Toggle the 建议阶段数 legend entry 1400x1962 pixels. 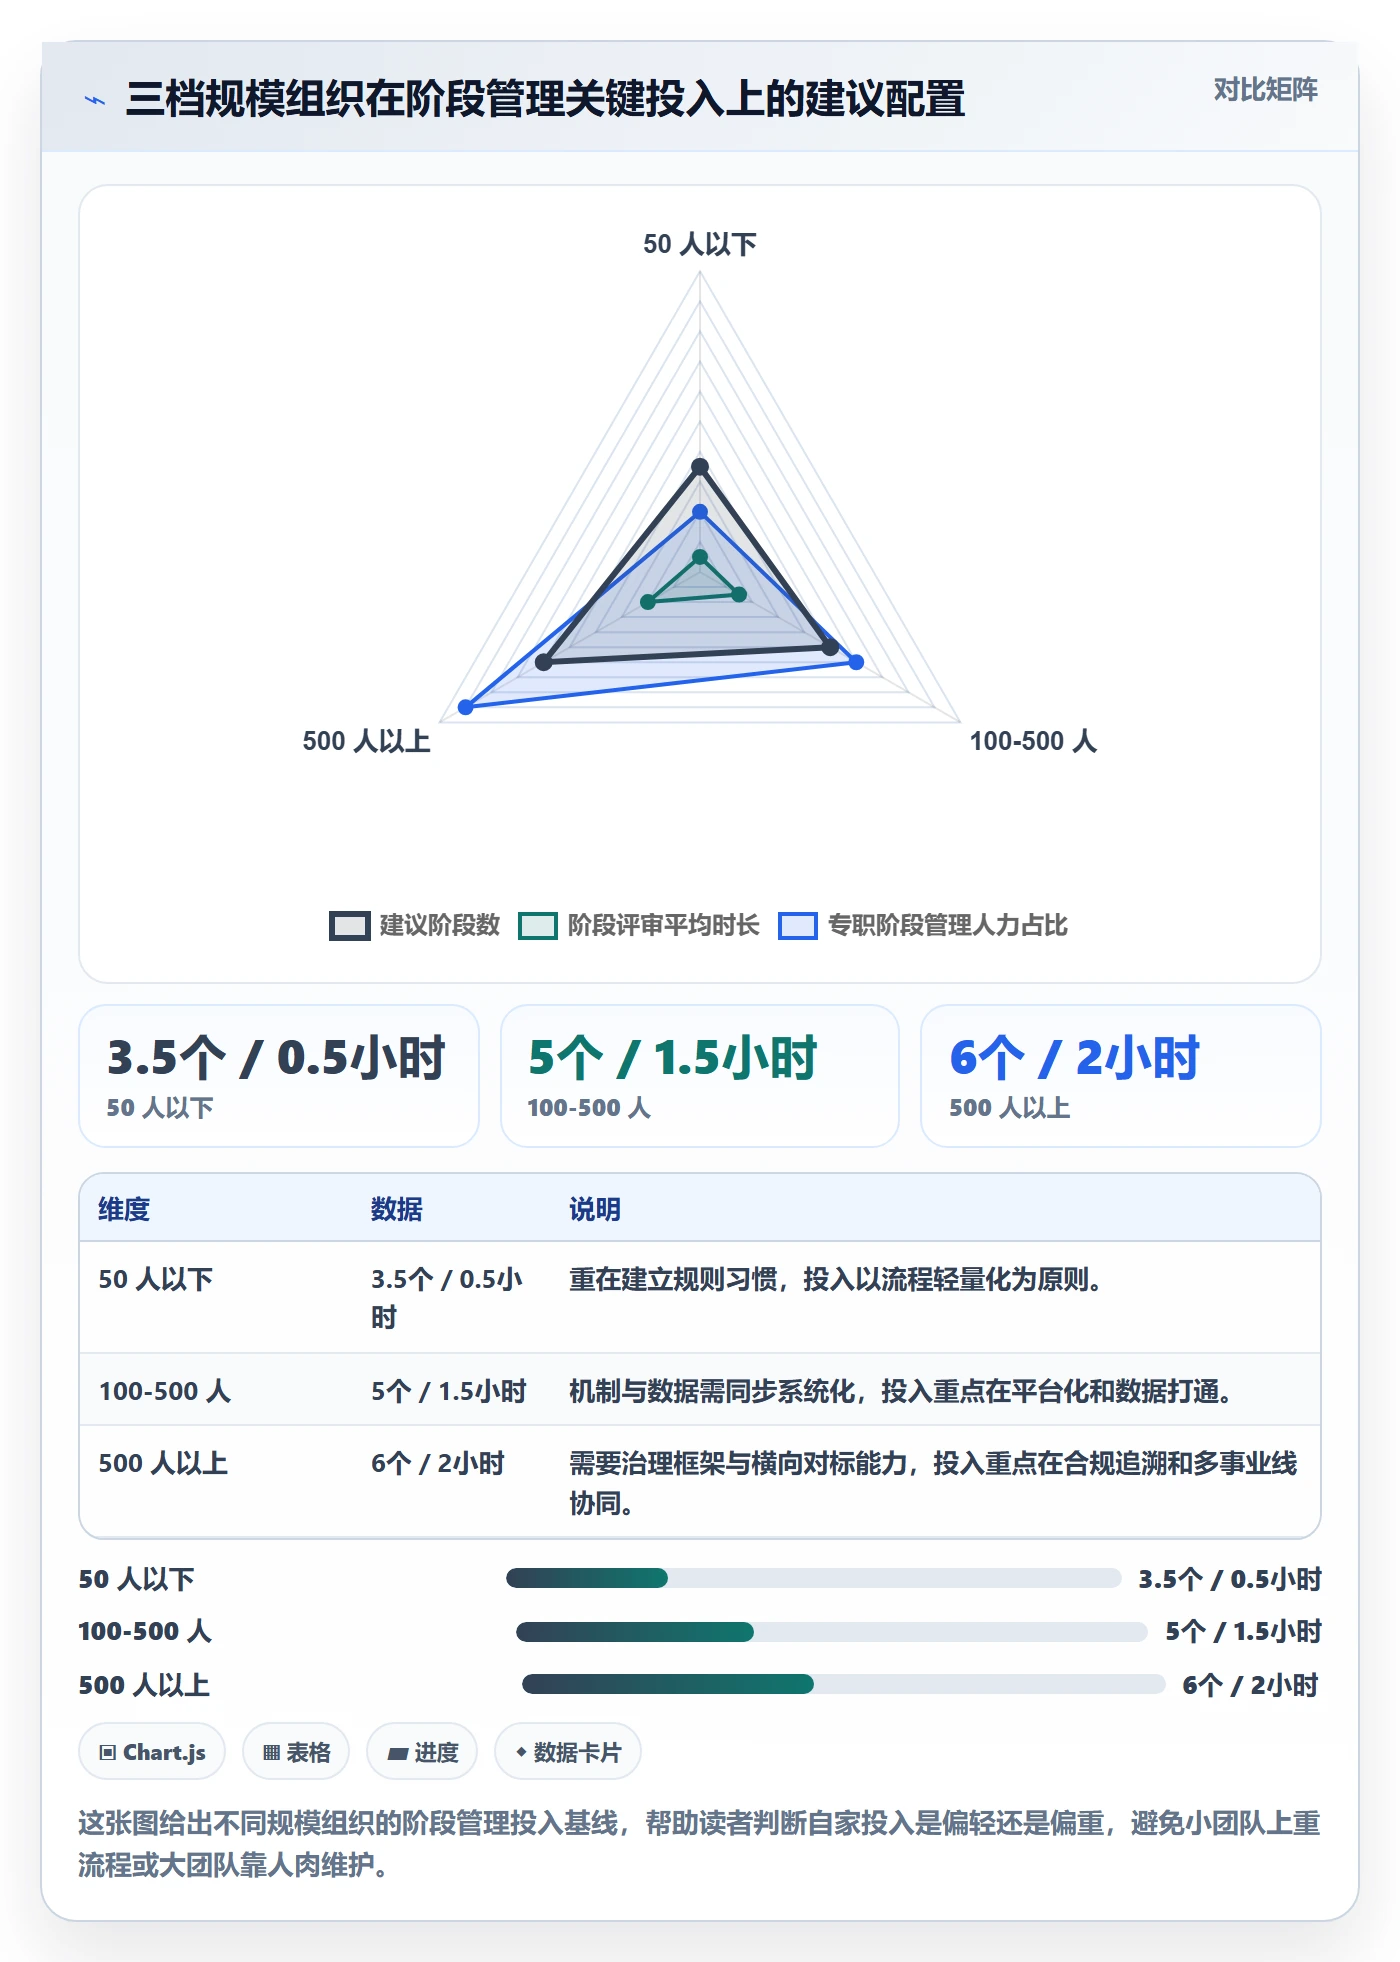pos(415,925)
